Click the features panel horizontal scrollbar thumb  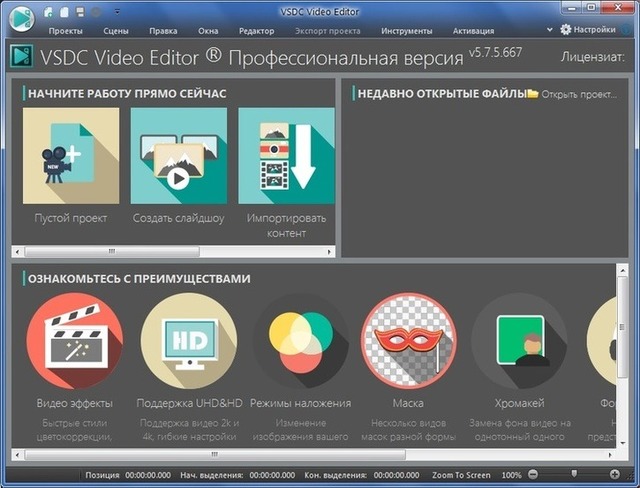(215, 455)
